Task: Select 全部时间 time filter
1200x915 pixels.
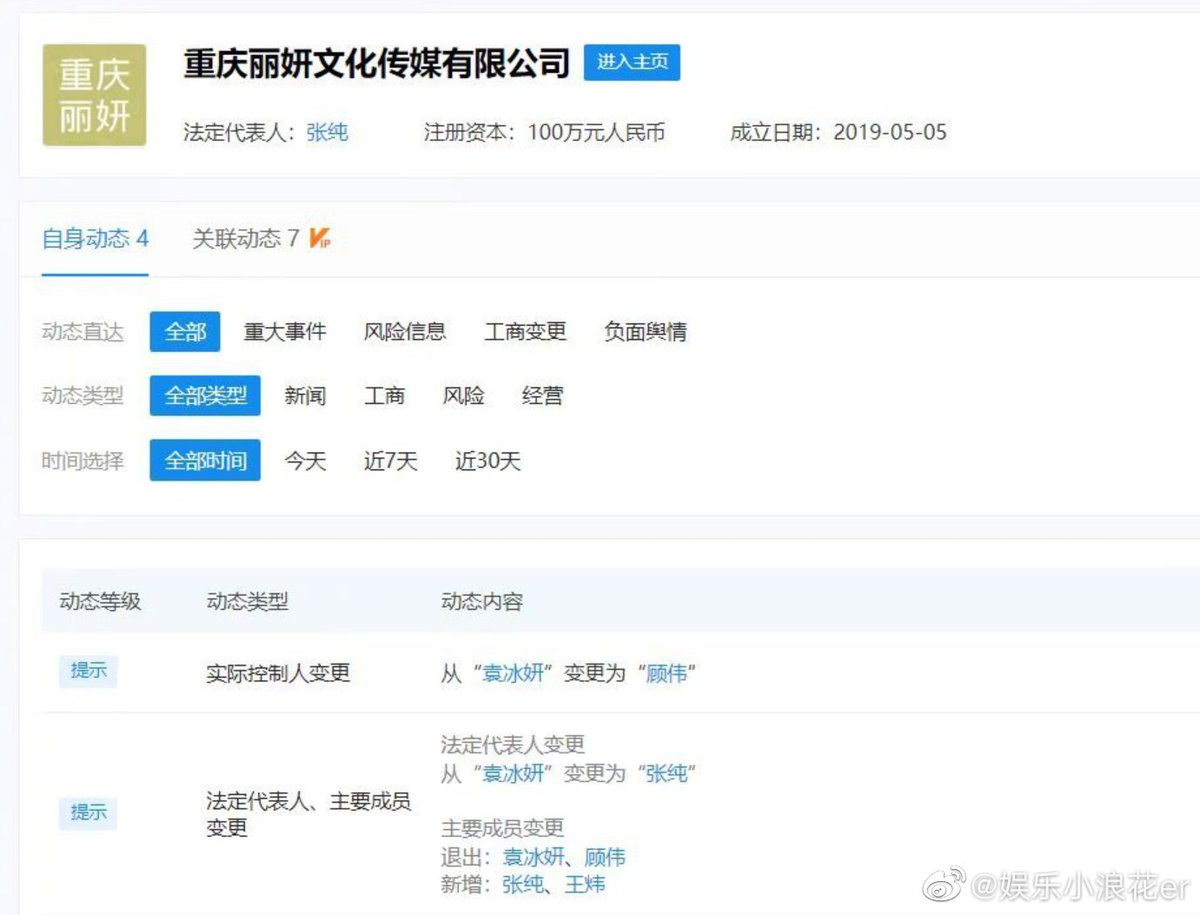Action: click(205, 461)
